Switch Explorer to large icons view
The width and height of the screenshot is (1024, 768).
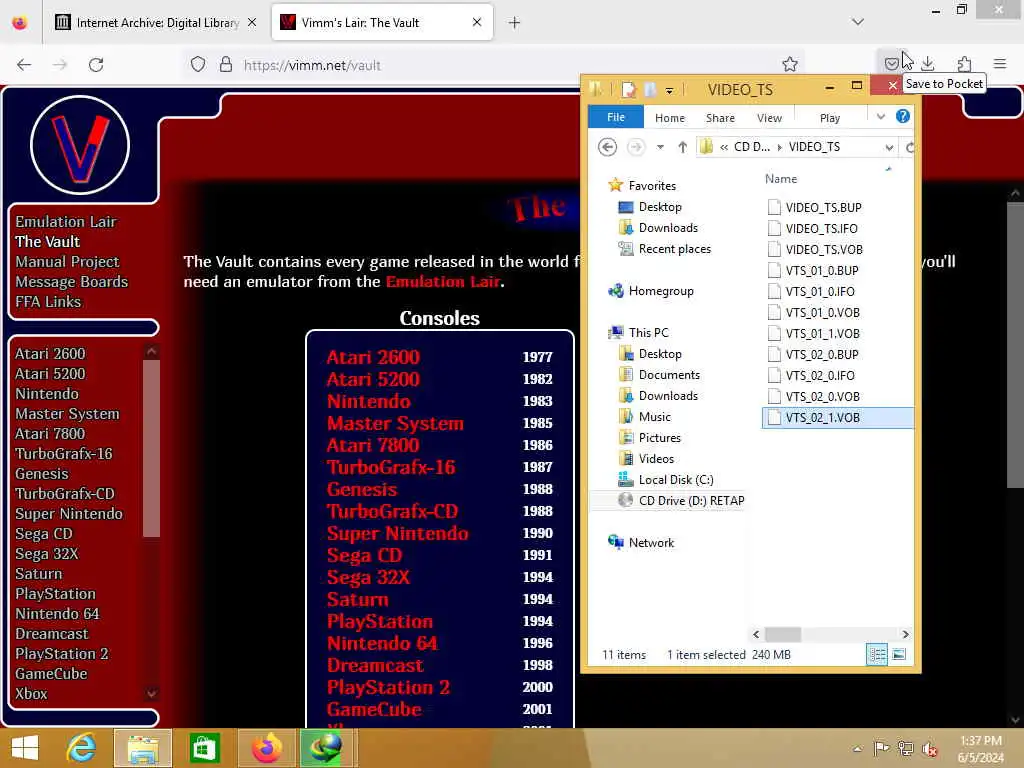(x=899, y=654)
